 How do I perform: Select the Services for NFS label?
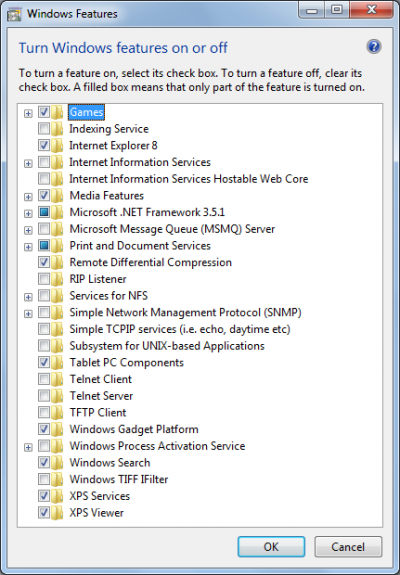point(109,296)
